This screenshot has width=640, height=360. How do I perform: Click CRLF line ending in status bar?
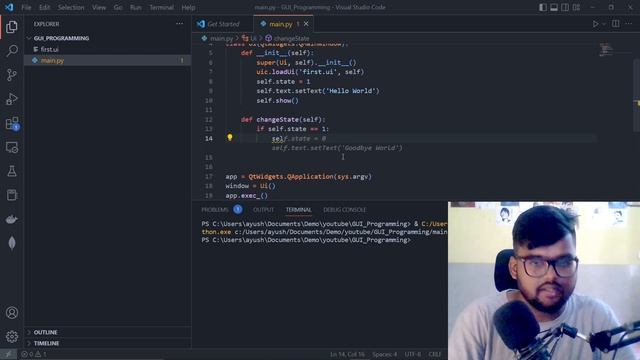click(x=435, y=354)
